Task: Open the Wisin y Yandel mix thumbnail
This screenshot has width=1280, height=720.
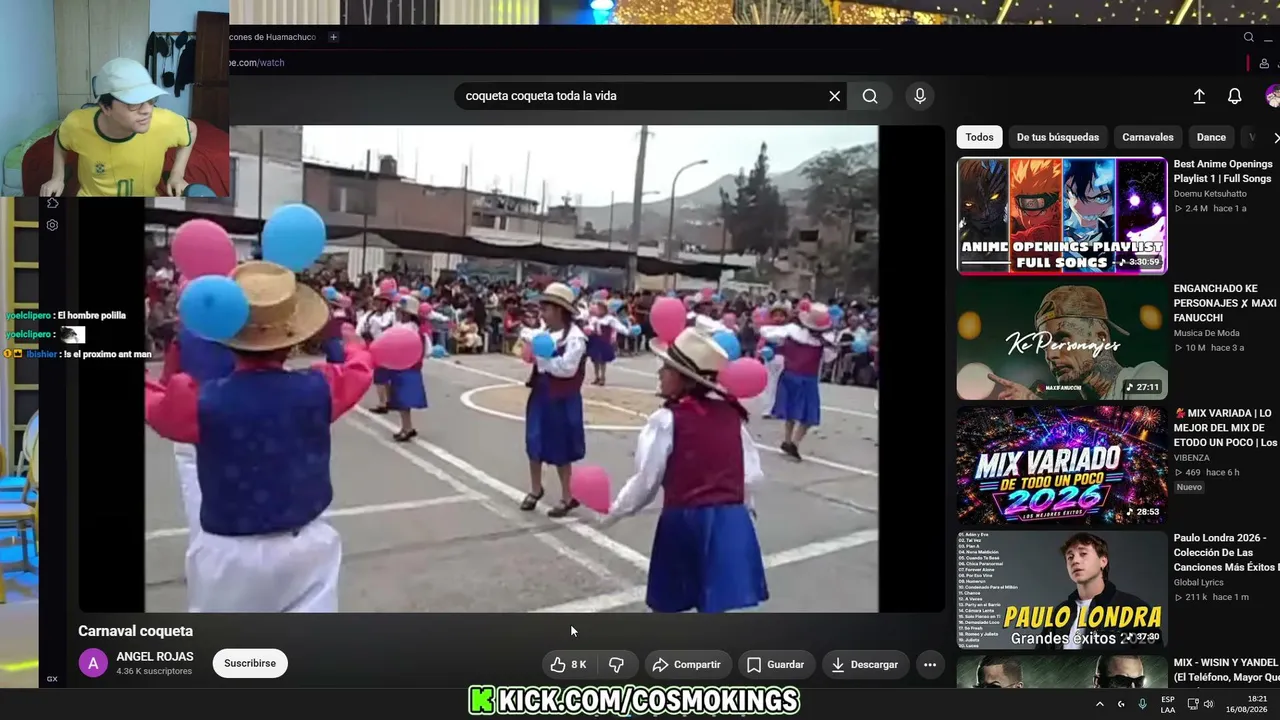Action: (x=1062, y=672)
